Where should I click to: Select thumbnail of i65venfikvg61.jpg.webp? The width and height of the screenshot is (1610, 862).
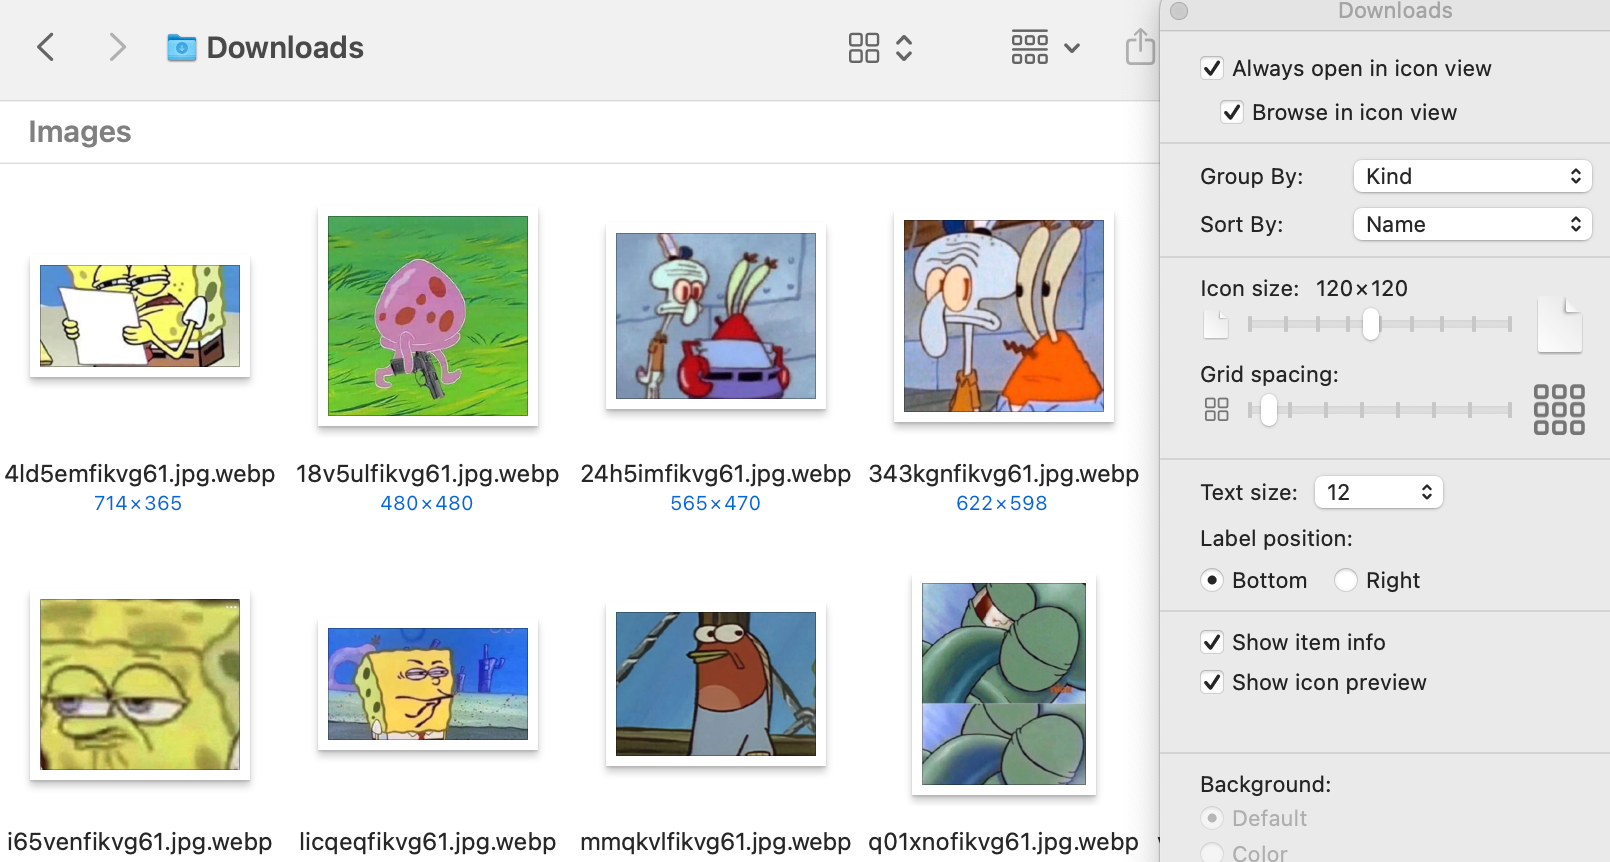click(x=140, y=684)
